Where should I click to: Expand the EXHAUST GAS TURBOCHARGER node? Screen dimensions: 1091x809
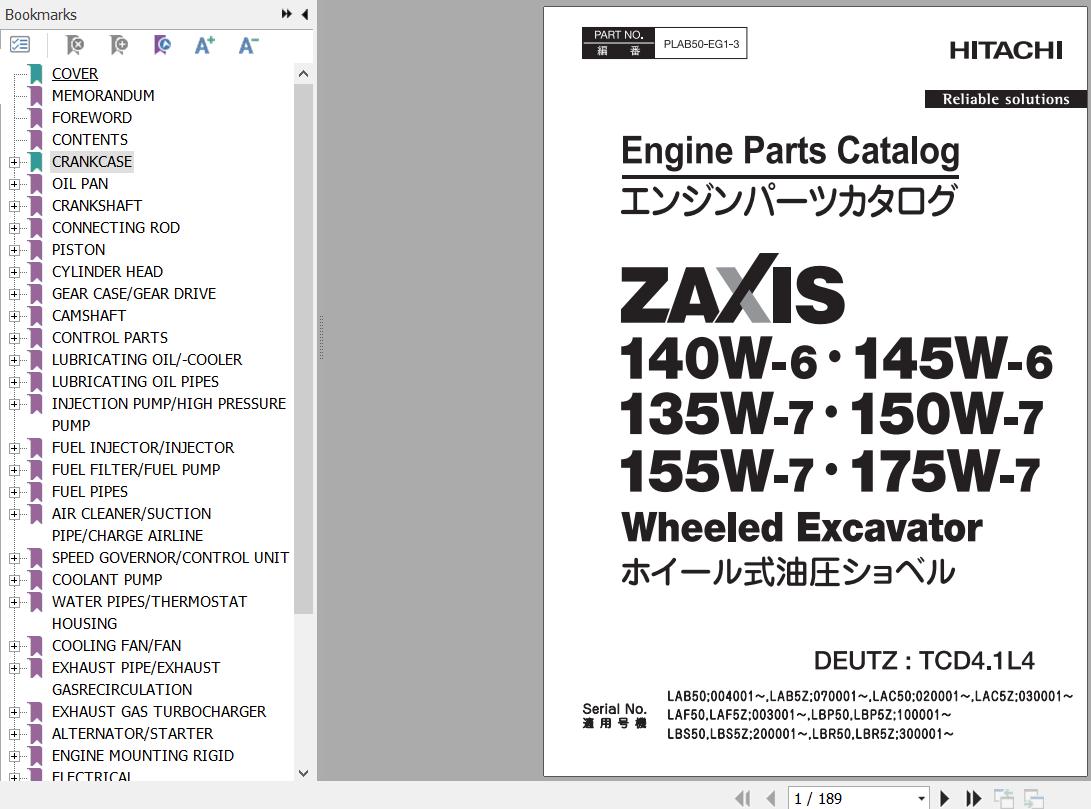14,712
